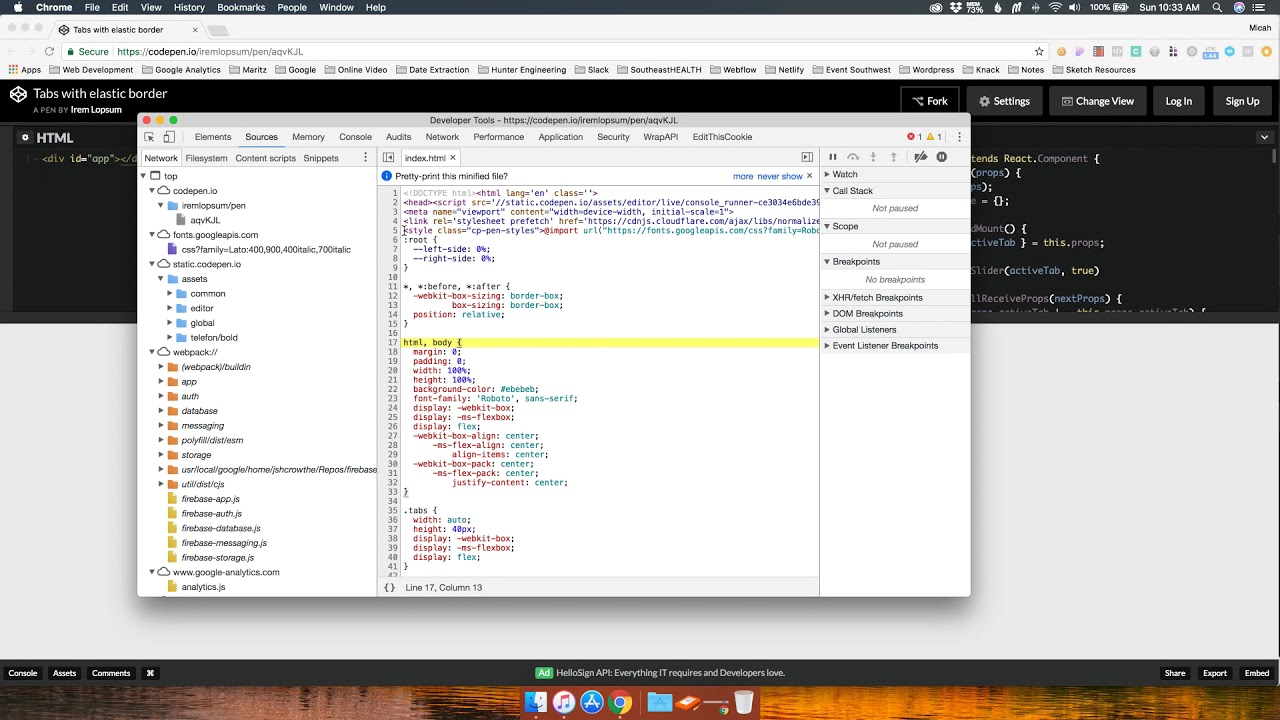Open the Bookmarks menu in menu bar
The width and height of the screenshot is (1280, 720).
[x=241, y=8]
